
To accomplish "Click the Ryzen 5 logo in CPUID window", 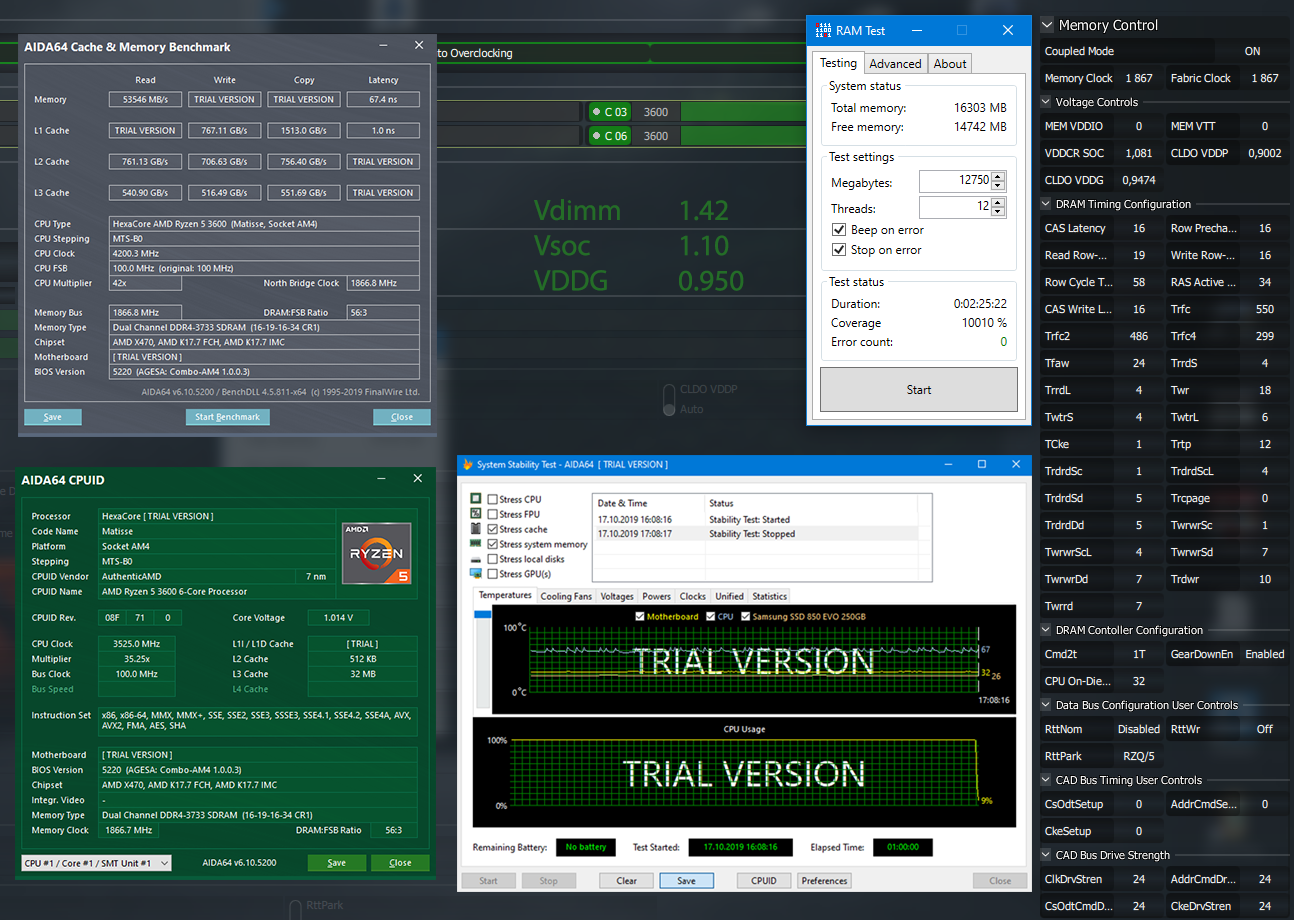I will 377,553.
